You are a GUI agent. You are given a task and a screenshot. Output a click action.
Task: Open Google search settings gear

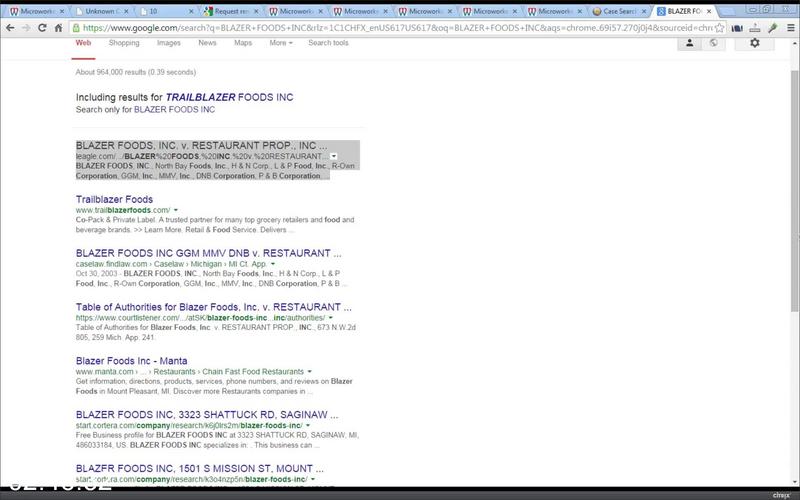(755, 43)
